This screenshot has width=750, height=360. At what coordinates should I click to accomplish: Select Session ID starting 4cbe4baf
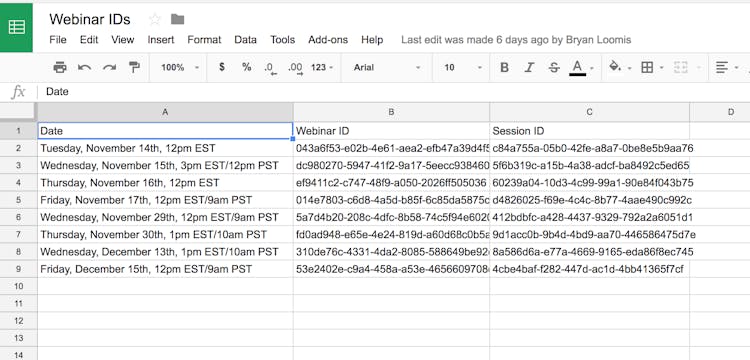pos(589,269)
